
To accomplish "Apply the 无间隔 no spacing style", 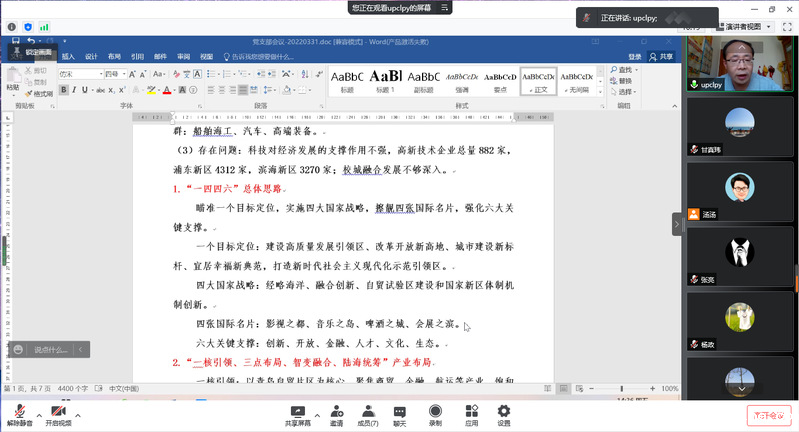I will 576,81.
